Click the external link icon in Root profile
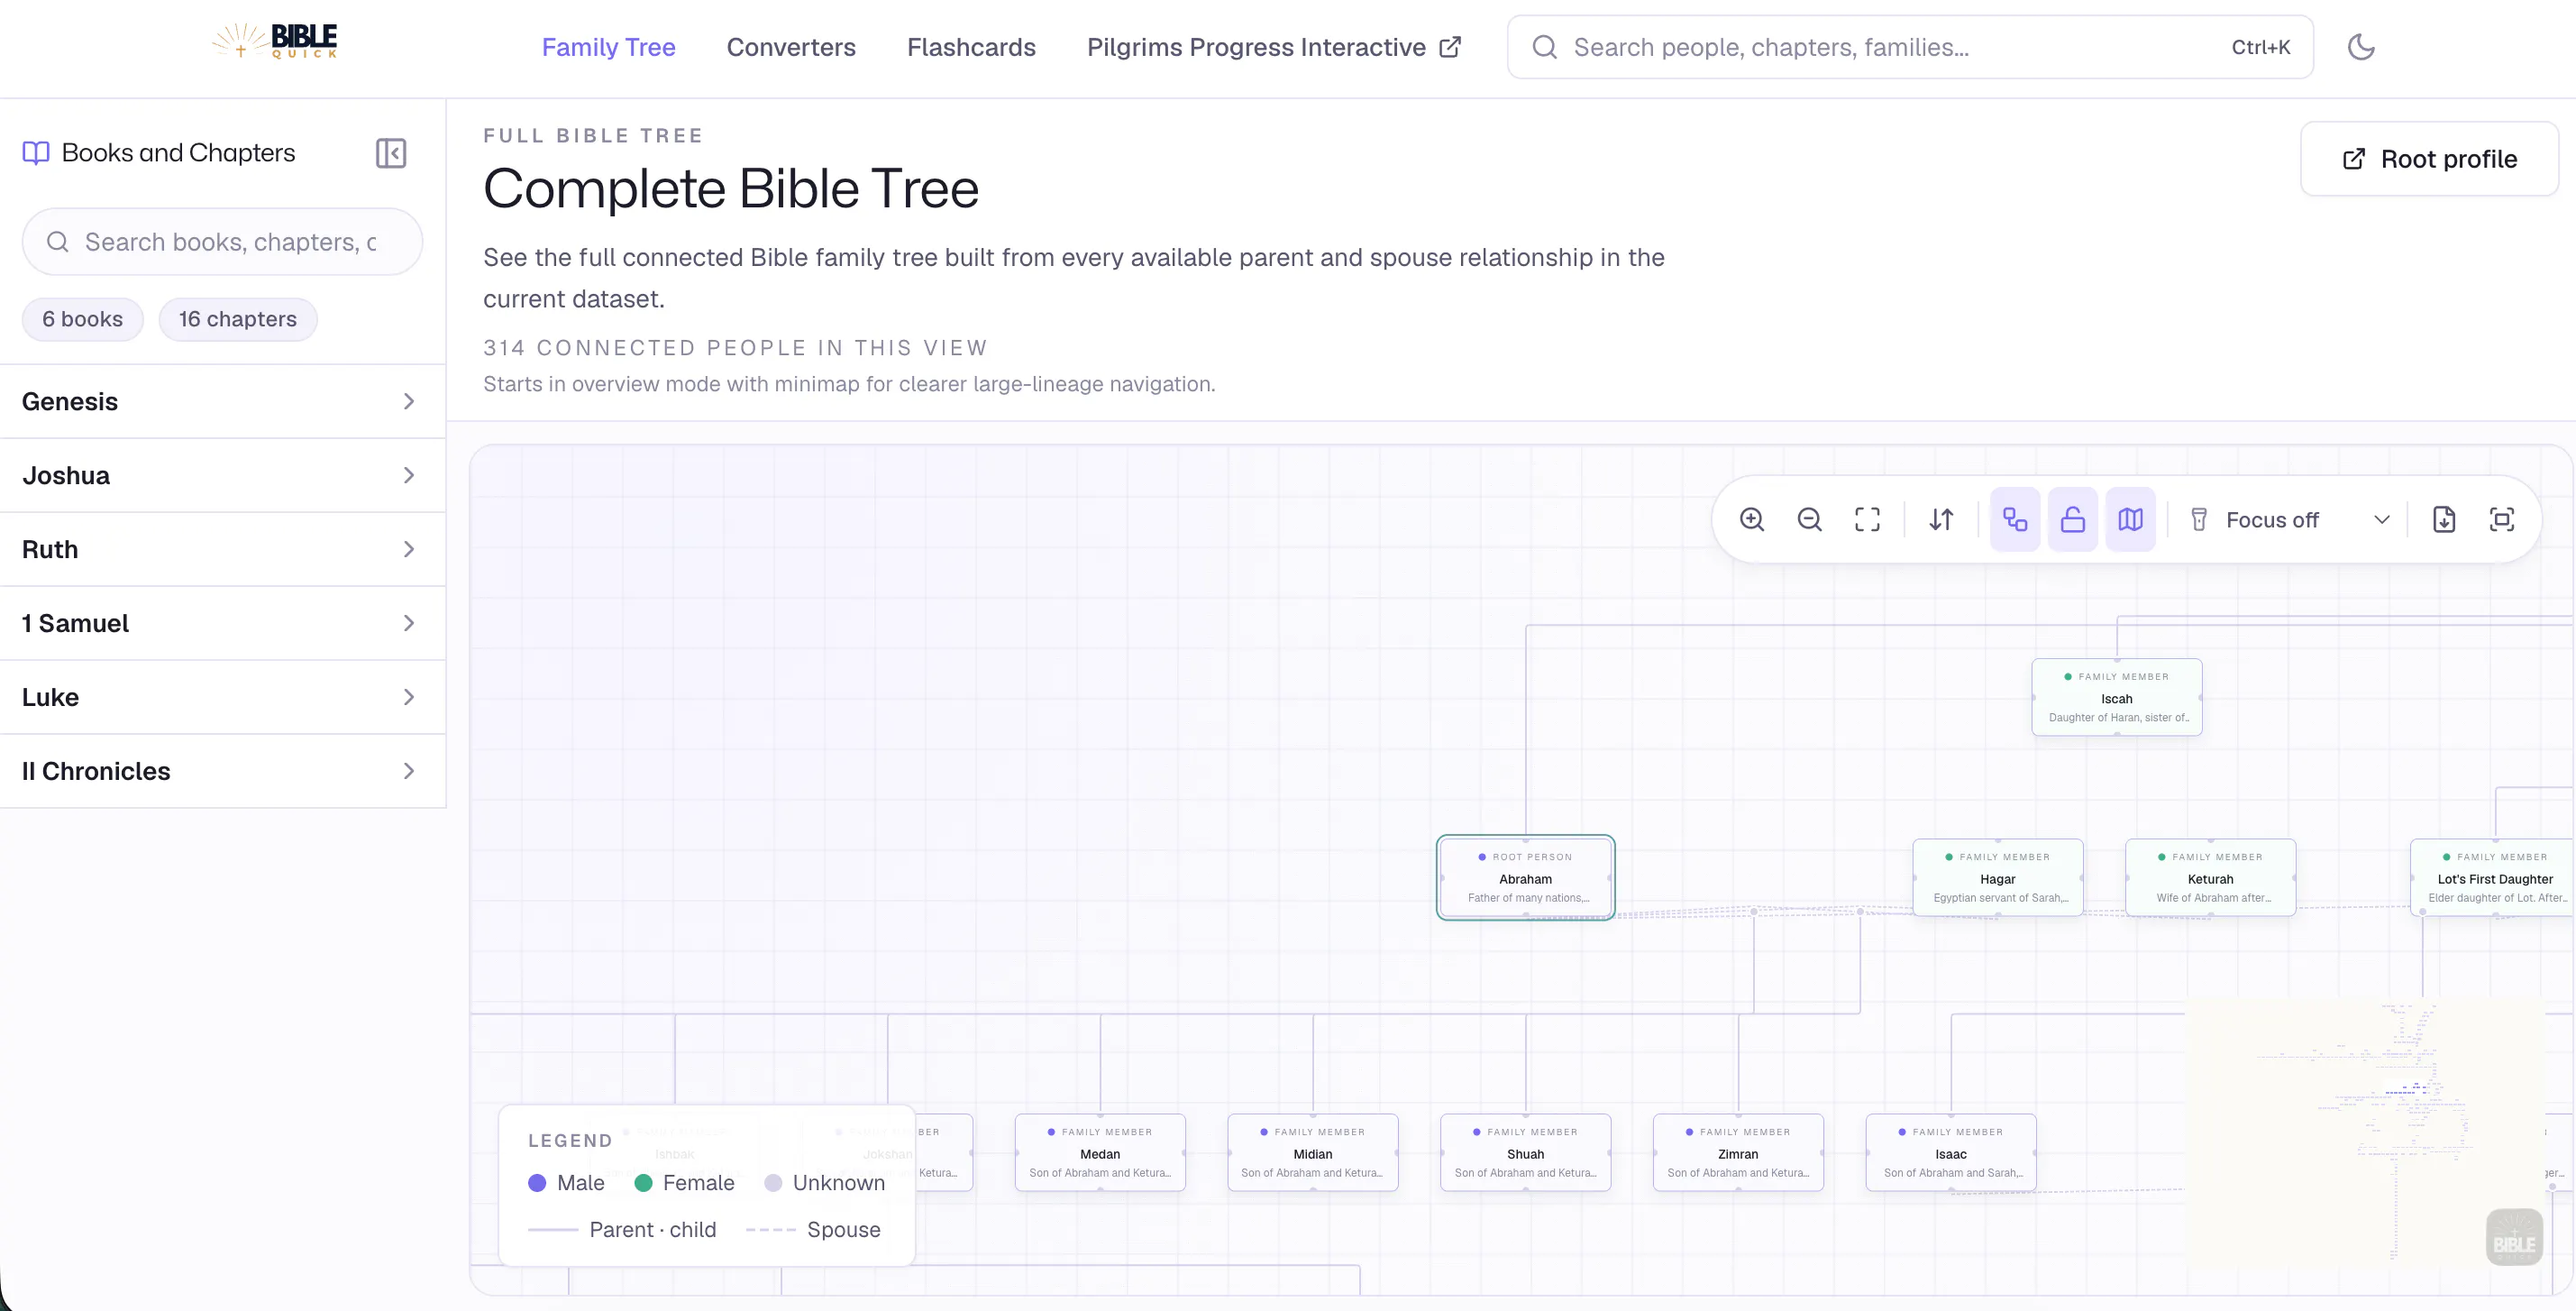The width and height of the screenshot is (2576, 1311). pos(2354,159)
